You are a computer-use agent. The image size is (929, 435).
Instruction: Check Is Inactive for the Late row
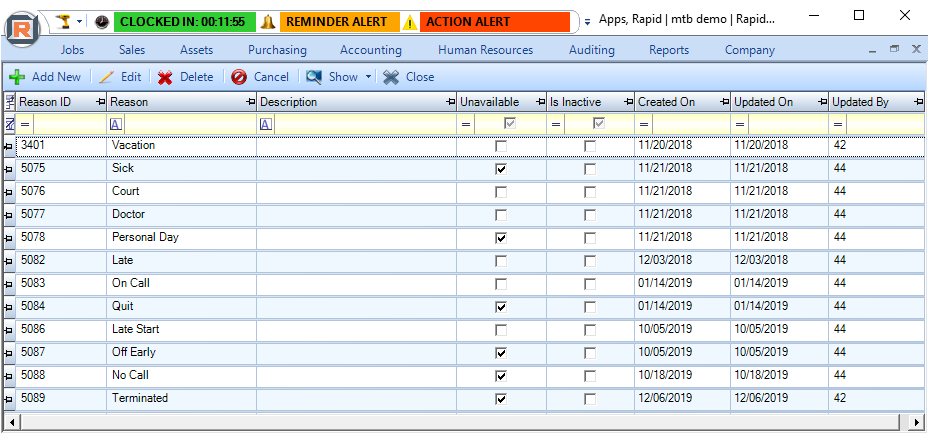click(590, 261)
